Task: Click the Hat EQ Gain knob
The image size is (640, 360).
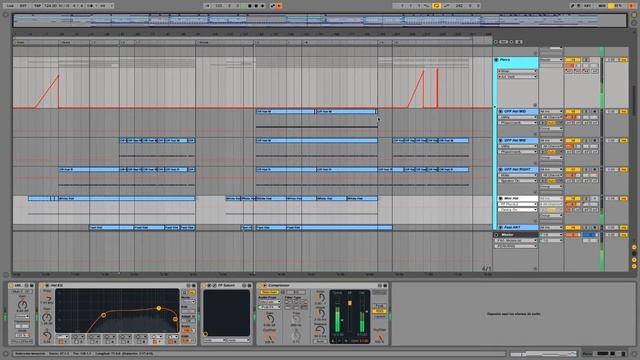Action: click(x=47, y=317)
